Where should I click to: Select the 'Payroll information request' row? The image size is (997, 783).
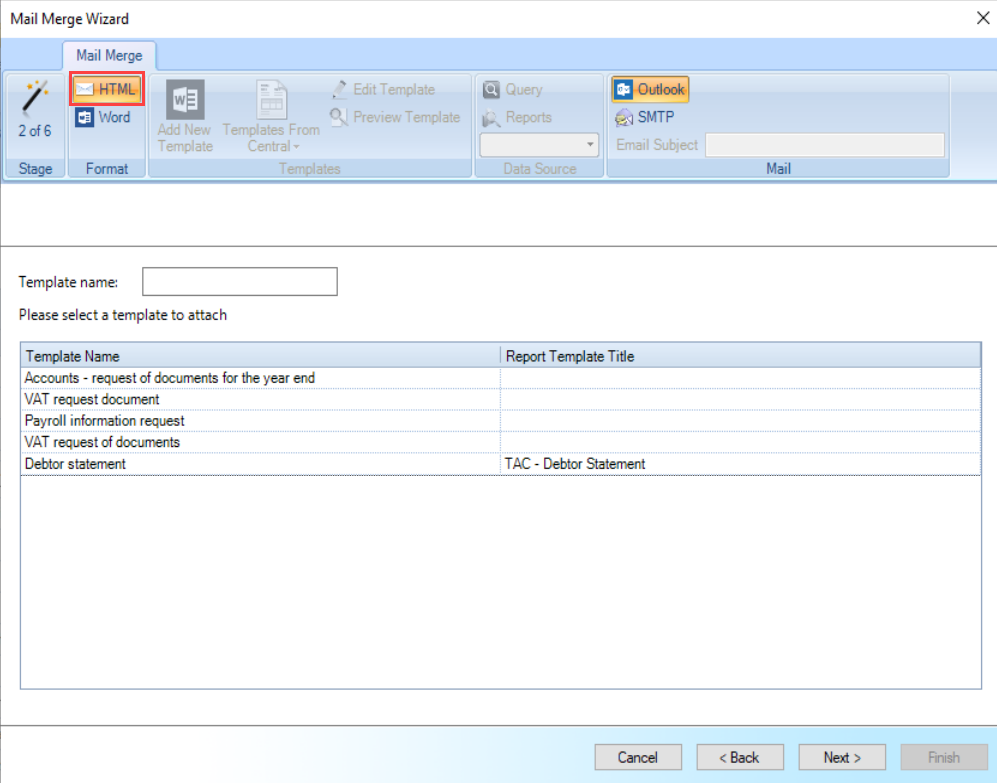coord(500,421)
